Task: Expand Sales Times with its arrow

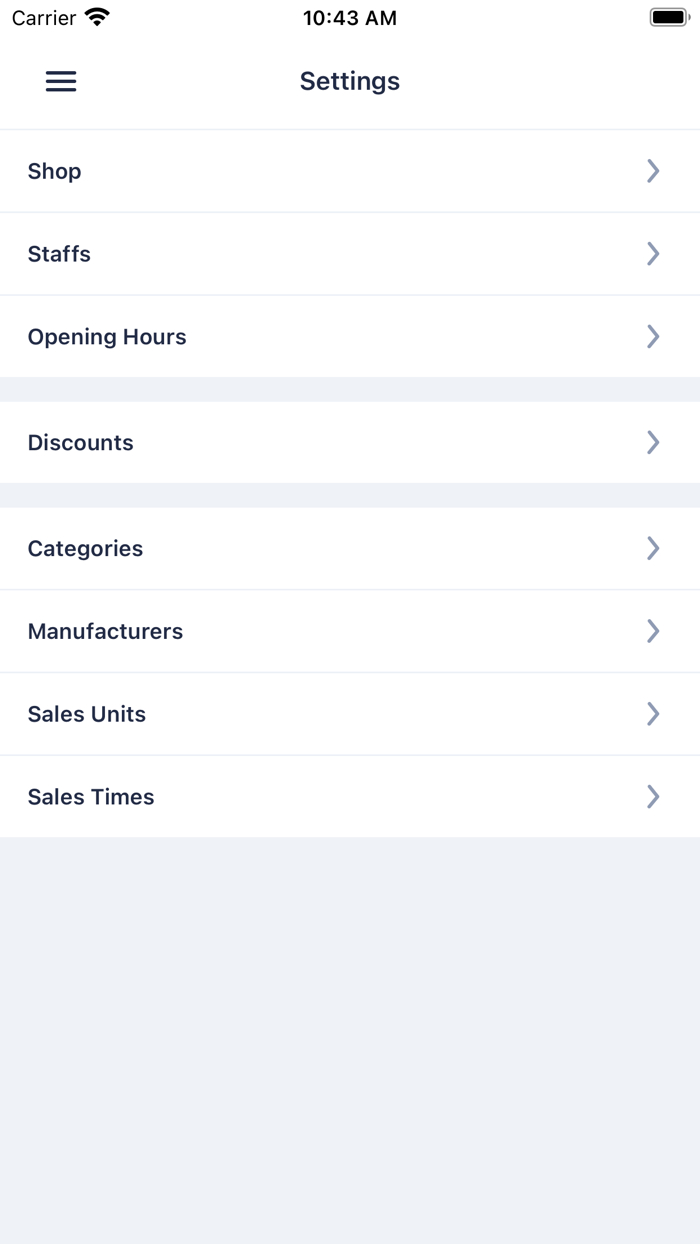Action: point(653,797)
